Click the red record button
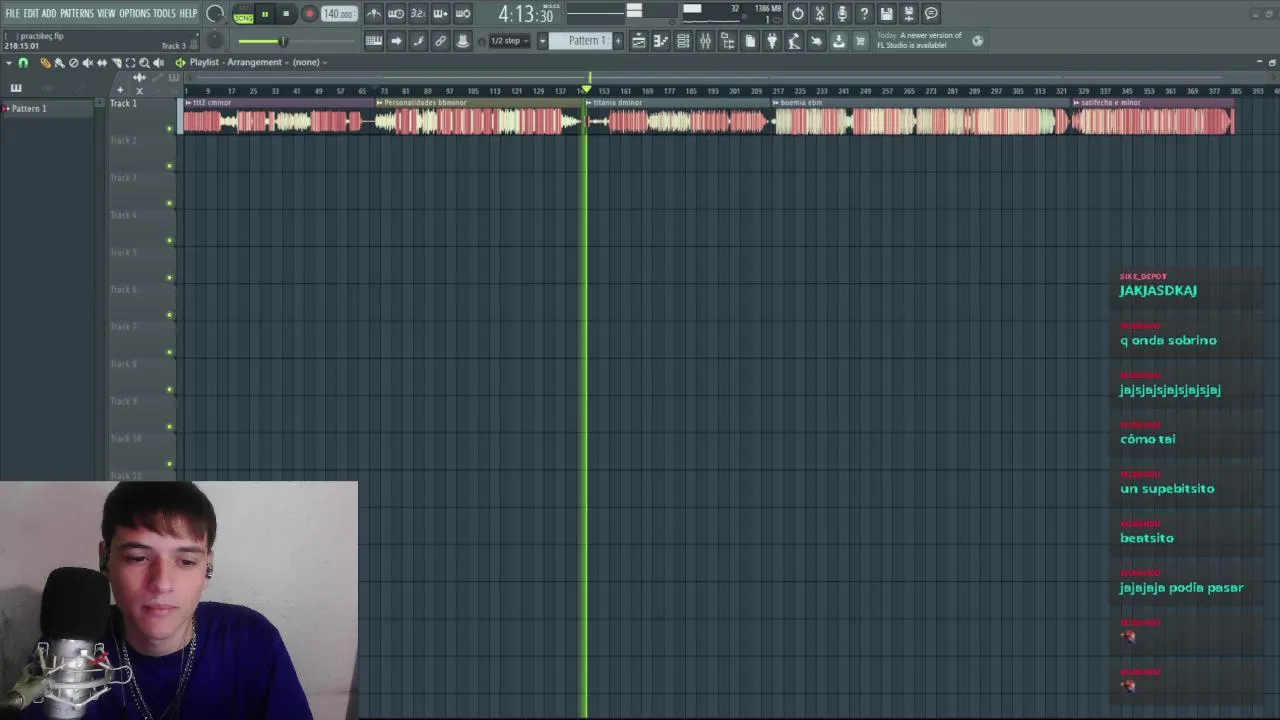 309,14
